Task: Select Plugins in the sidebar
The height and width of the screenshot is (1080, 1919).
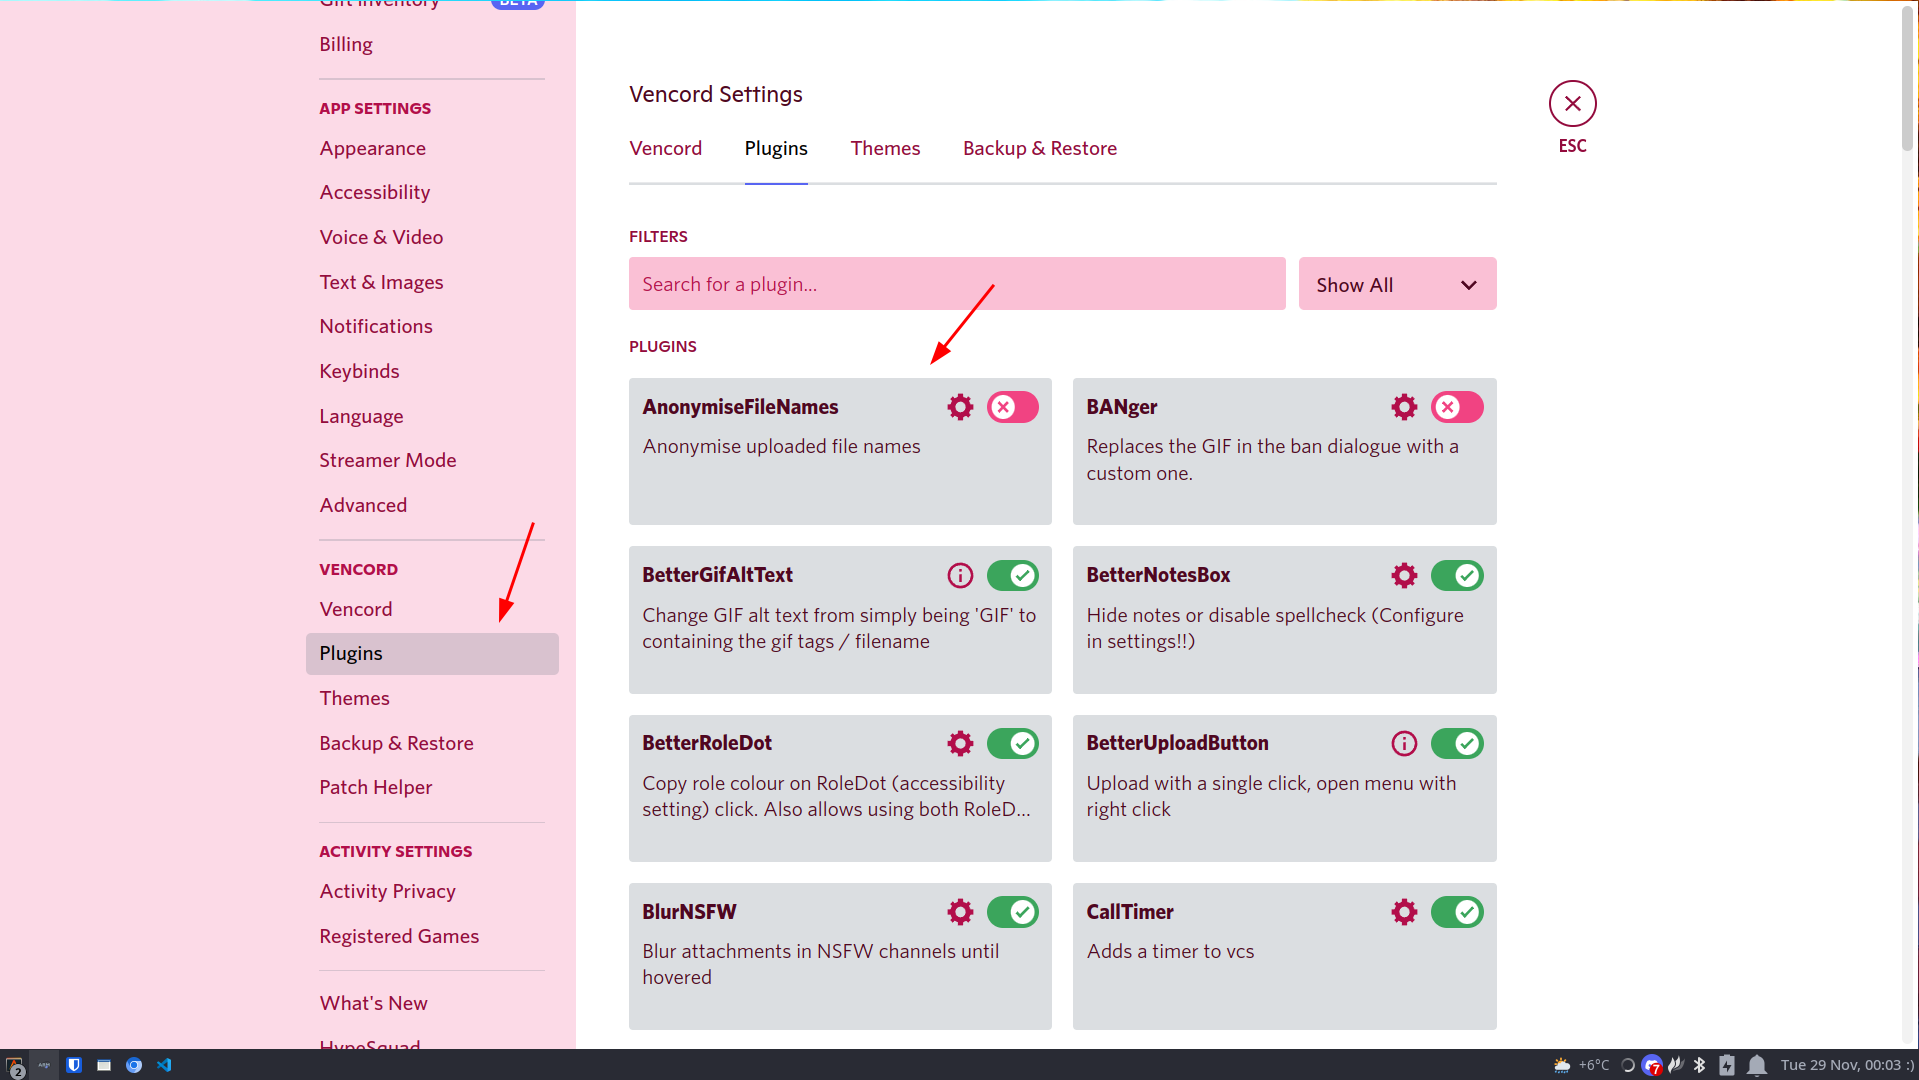Action: pyautogui.click(x=432, y=654)
